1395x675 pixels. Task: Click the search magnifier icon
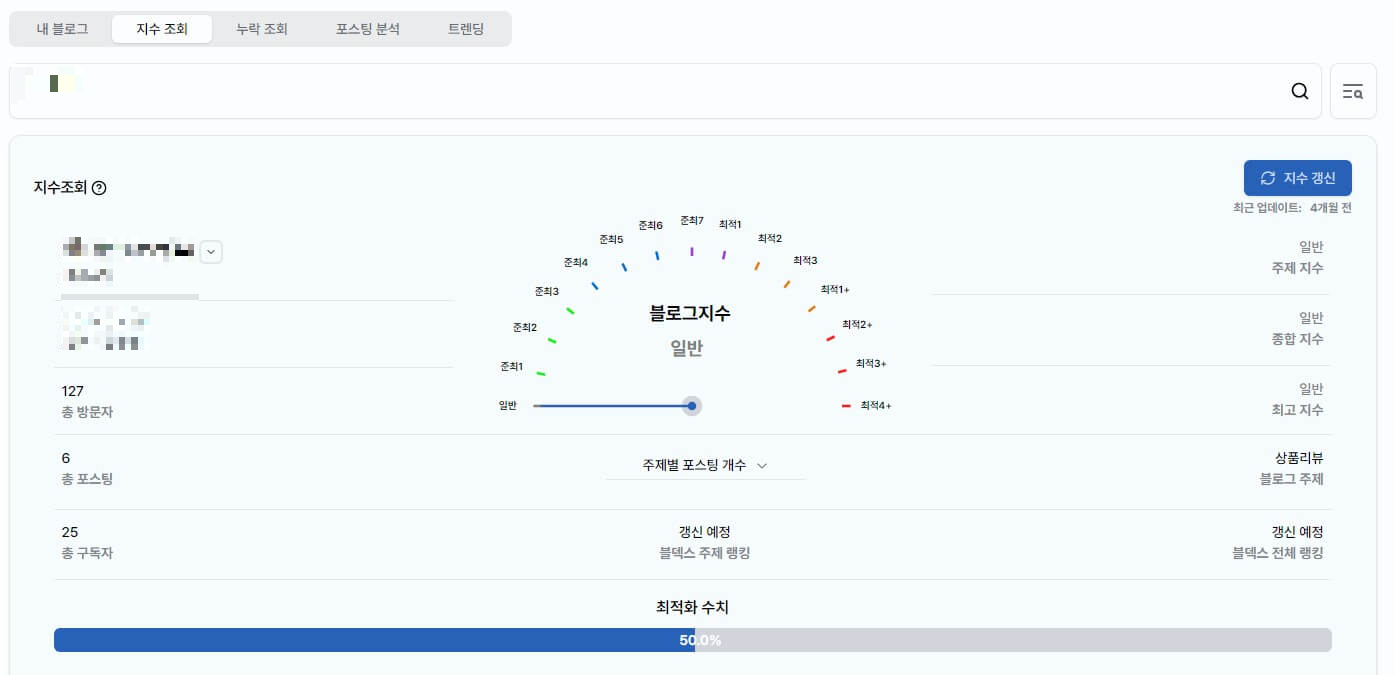[x=1299, y=90]
